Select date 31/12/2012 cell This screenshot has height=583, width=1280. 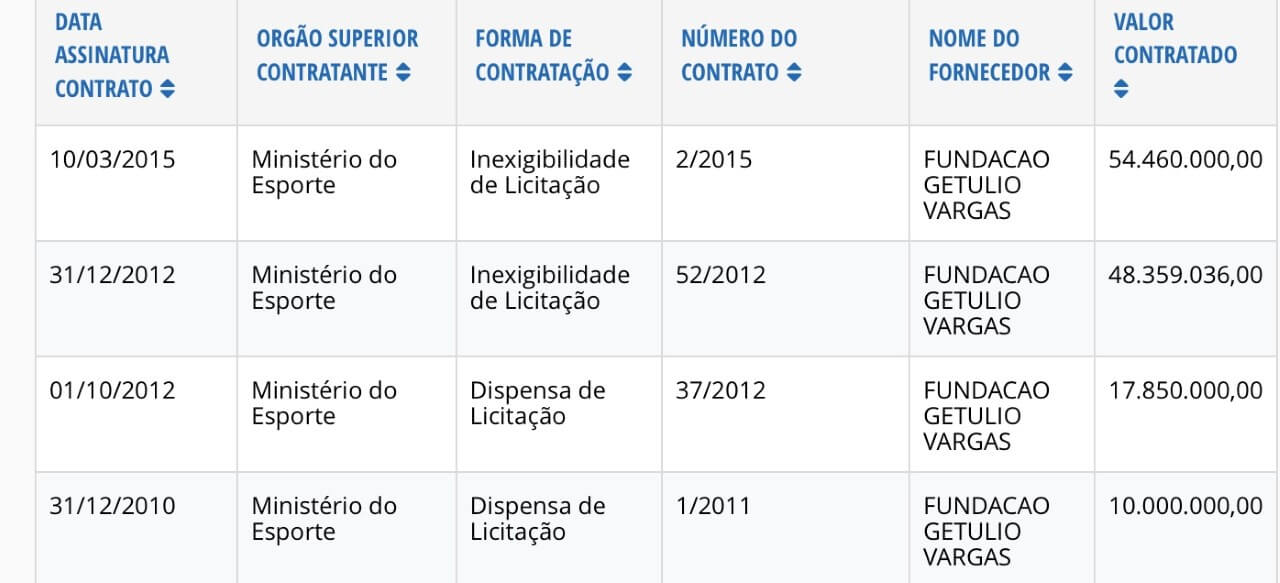click(x=112, y=275)
